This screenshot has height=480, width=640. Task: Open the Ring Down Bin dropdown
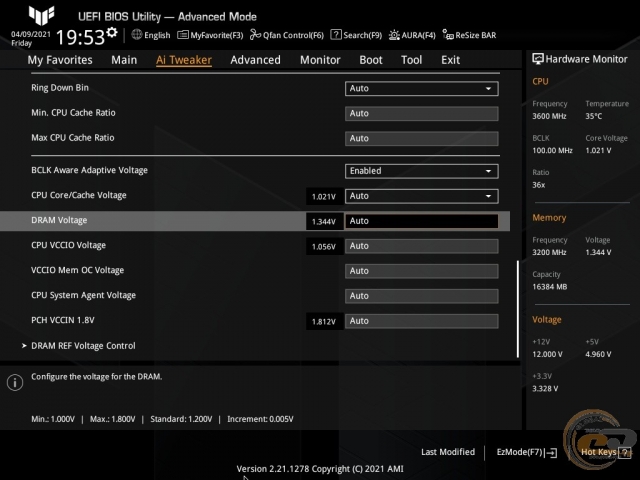pyautogui.click(x=421, y=89)
